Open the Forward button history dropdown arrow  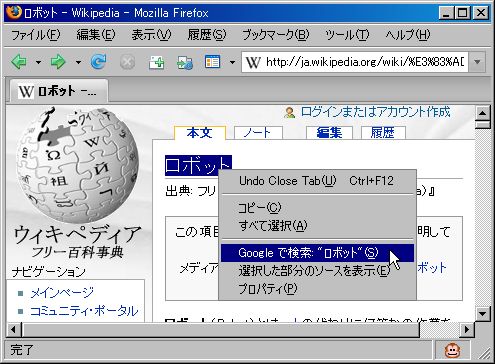[78, 62]
